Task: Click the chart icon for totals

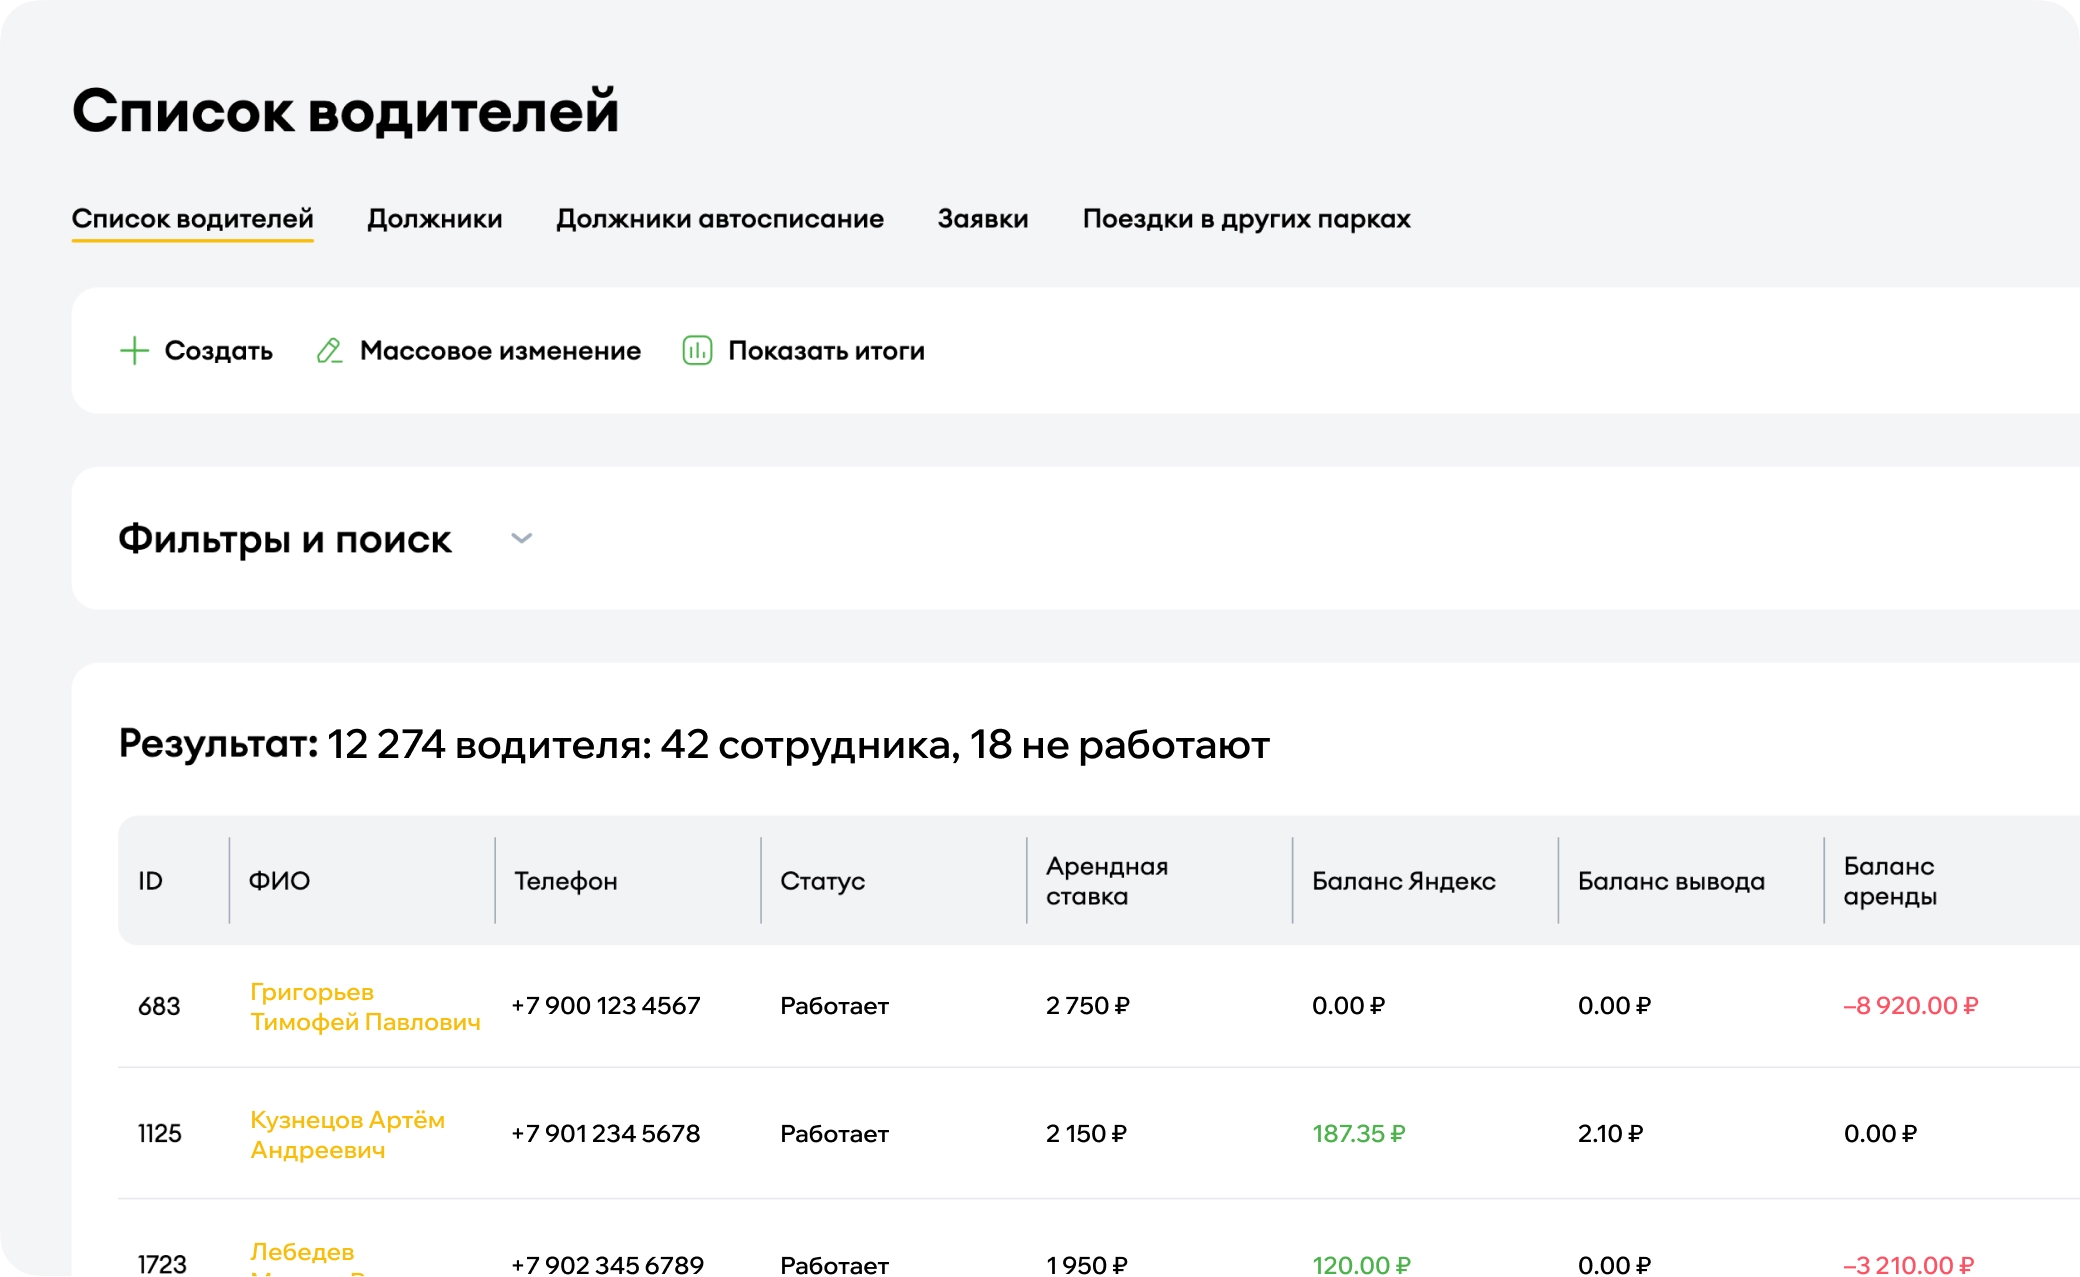Action: coord(697,351)
